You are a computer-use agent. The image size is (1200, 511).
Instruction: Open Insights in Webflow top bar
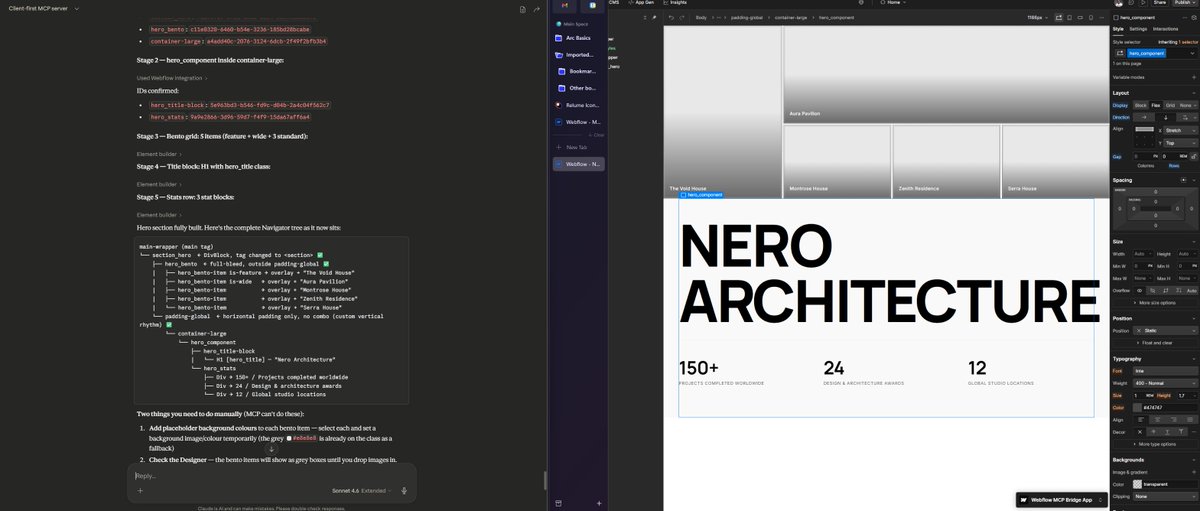pos(675,3)
